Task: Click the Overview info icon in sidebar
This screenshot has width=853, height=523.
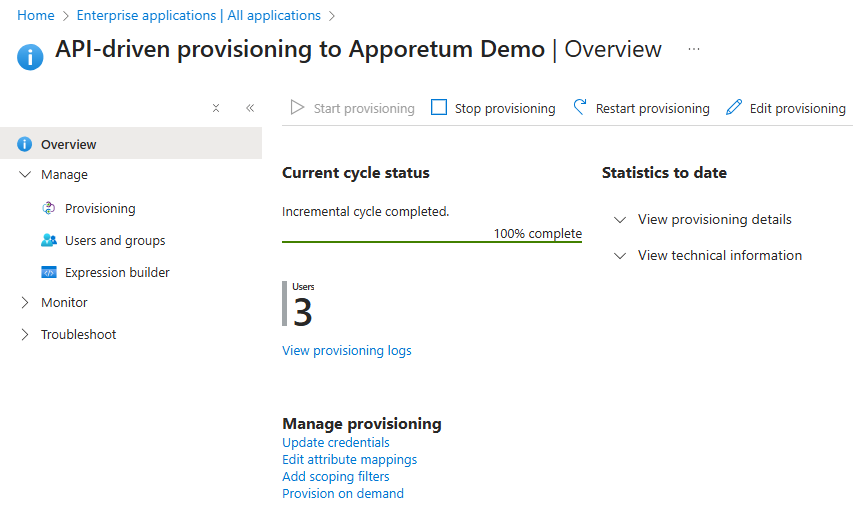Action: (24, 144)
